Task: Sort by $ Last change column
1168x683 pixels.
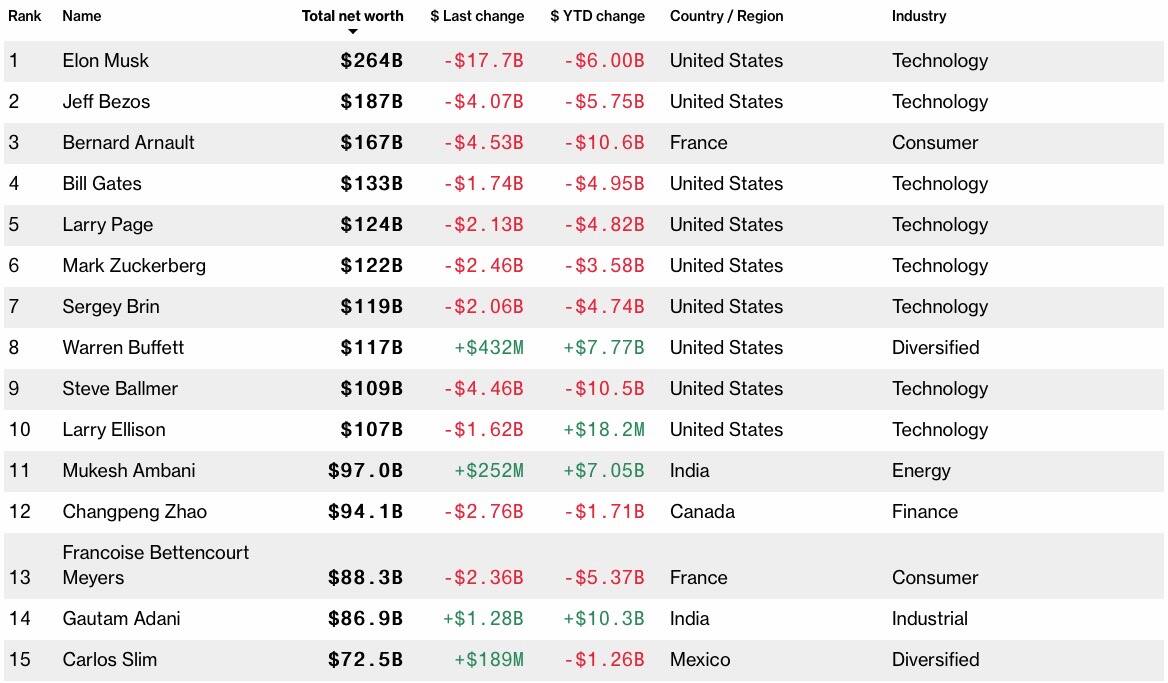Action: pos(477,16)
